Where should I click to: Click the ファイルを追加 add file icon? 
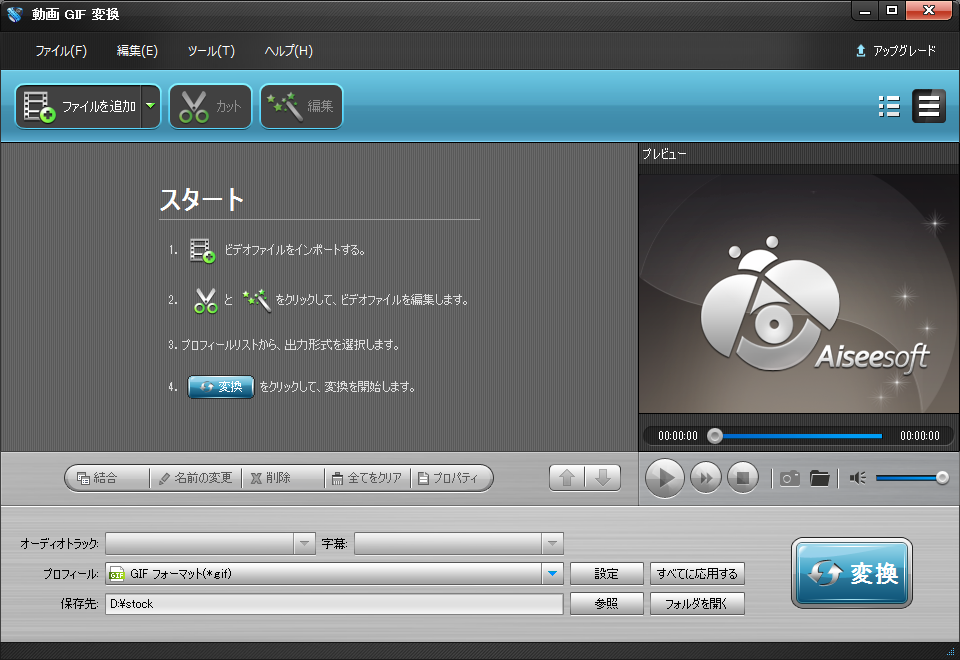[38, 105]
